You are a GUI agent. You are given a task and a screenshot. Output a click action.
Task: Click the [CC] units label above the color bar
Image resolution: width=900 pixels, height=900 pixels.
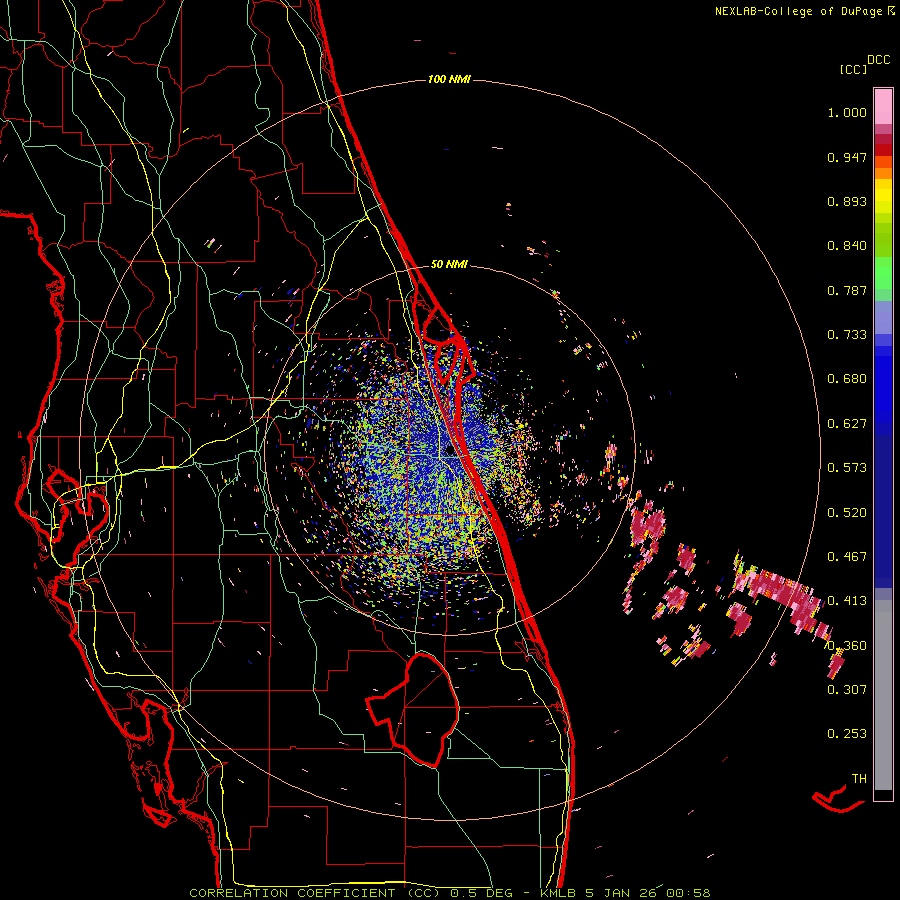pyautogui.click(x=854, y=69)
